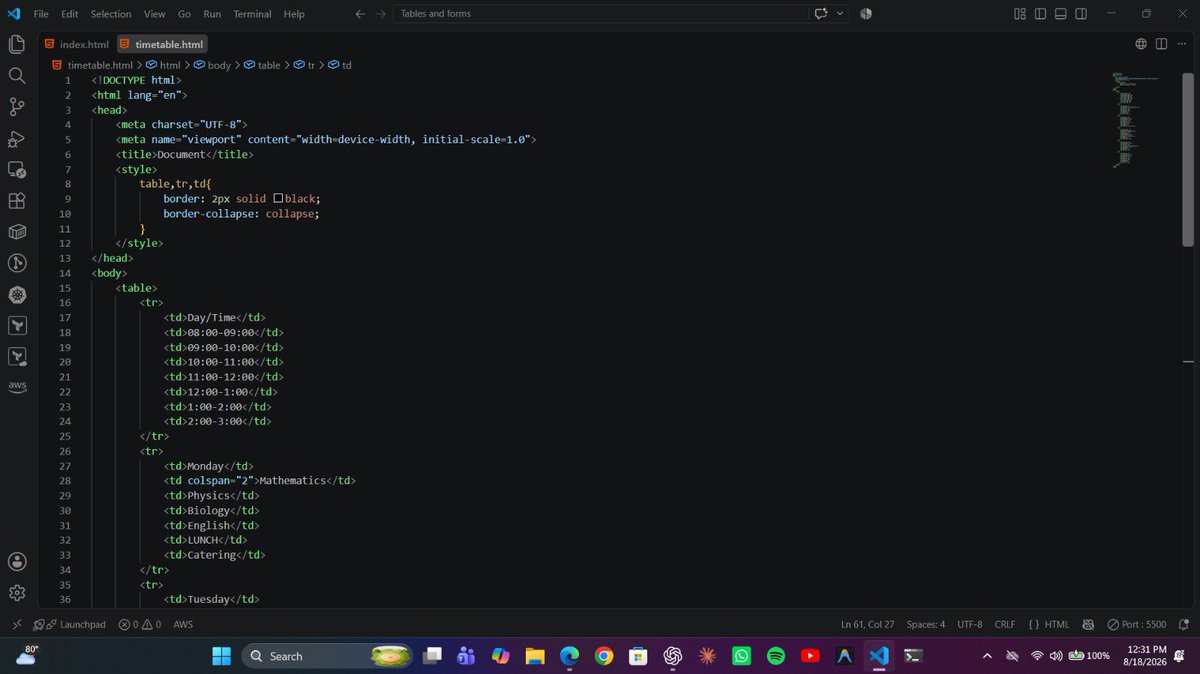Click Launchpad in the status bar
The width and height of the screenshot is (1200, 674).
[x=70, y=624]
